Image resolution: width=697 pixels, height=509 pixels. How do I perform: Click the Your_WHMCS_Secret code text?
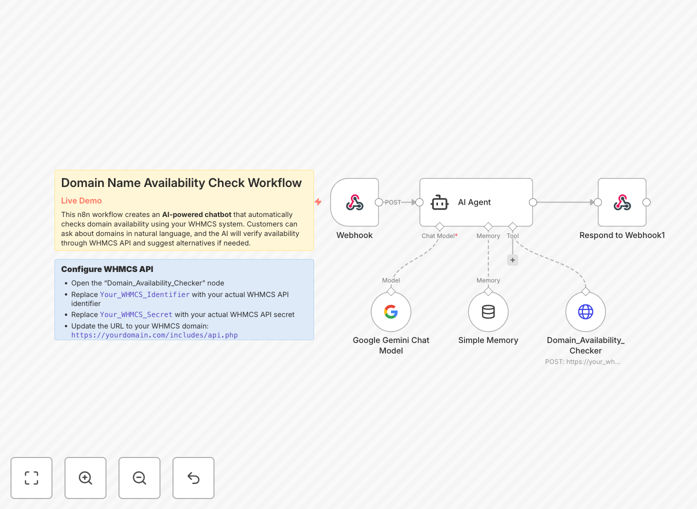tap(136, 314)
